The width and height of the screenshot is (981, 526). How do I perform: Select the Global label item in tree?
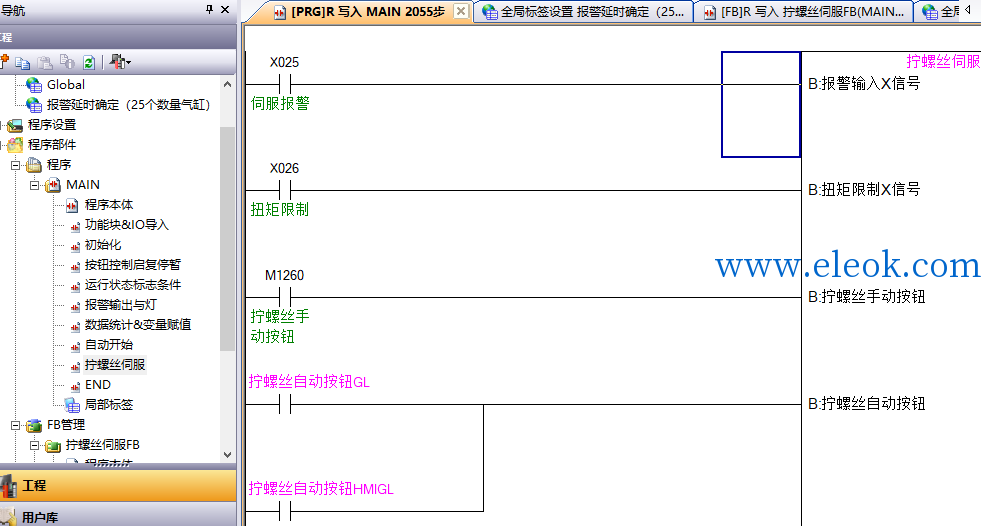pyautogui.click(x=66, y=84)
